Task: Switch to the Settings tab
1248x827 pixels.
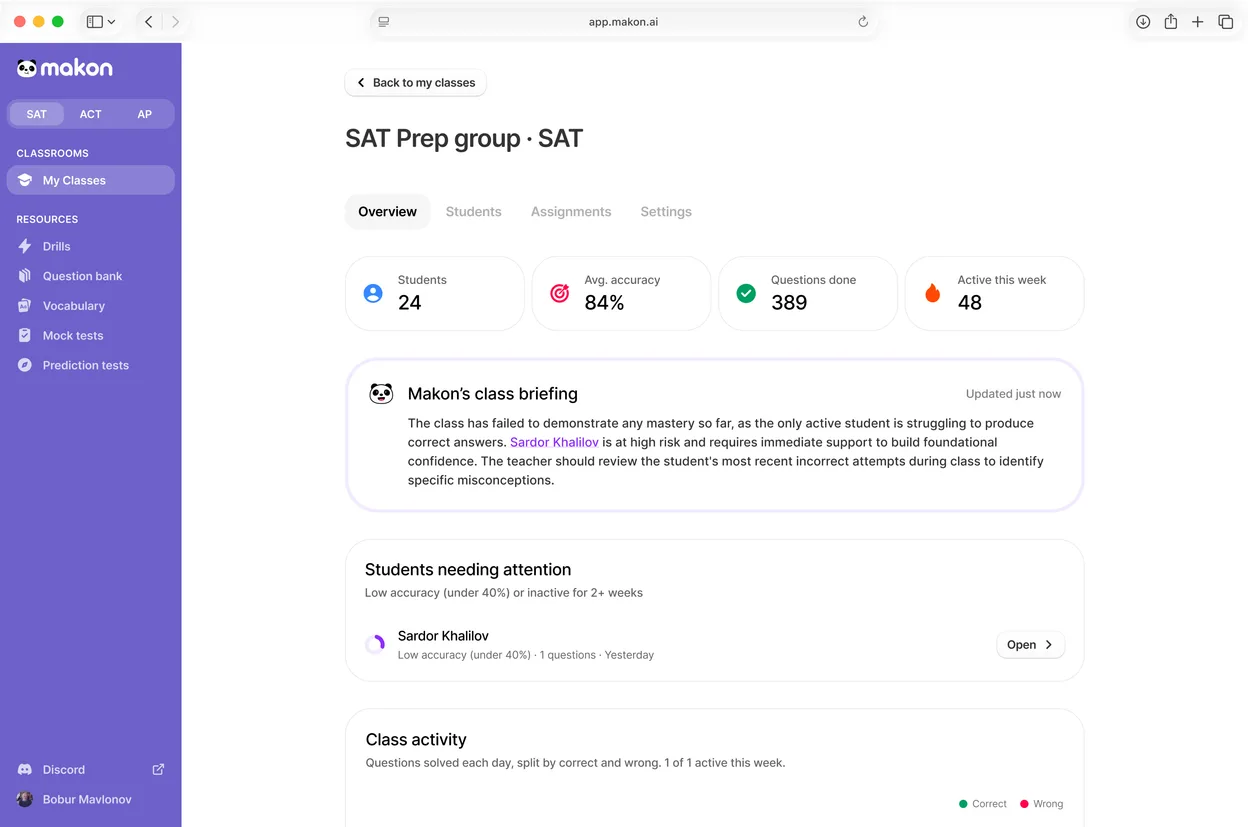Action: [x=666, y=212]
